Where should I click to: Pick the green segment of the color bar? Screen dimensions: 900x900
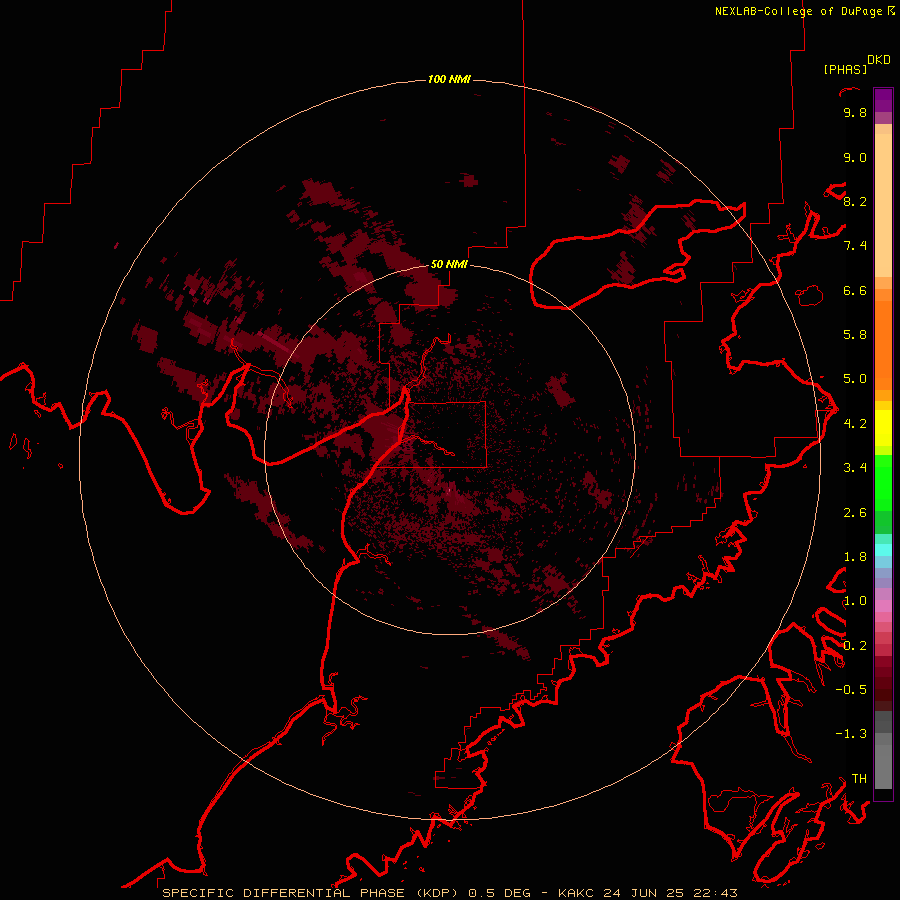point(883,482)
